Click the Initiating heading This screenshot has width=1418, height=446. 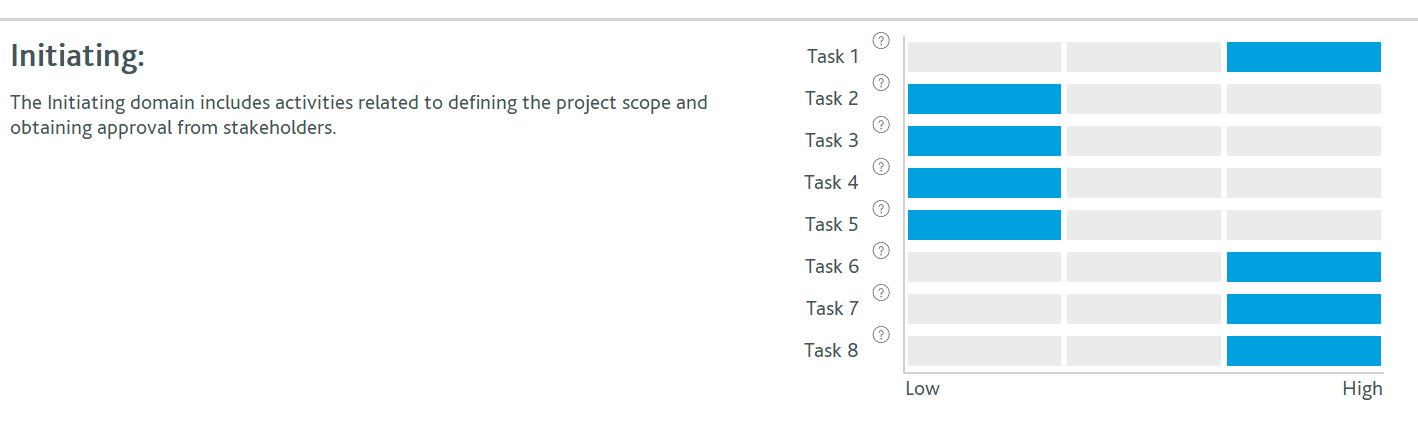(x=78, y=56)
